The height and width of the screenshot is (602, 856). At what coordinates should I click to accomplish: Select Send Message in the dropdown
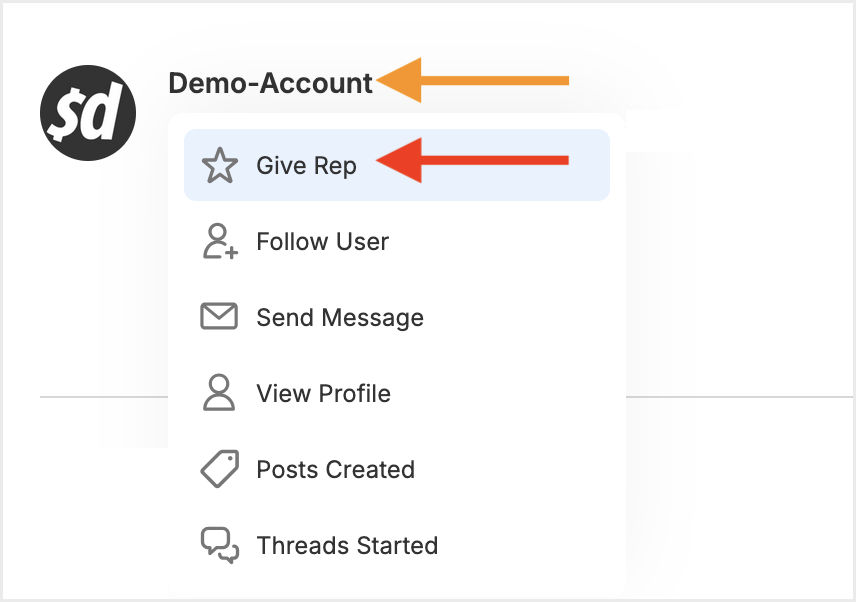340,318
